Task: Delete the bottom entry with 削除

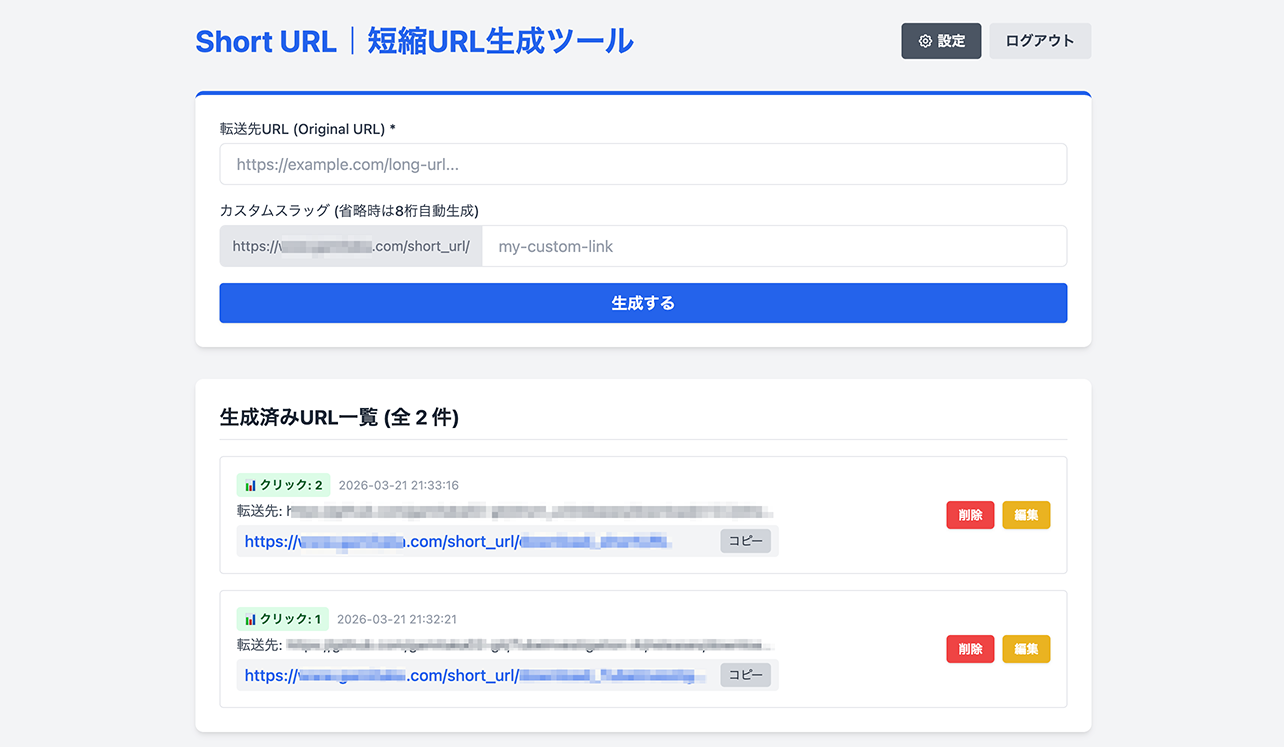Action: pos(969,648)
